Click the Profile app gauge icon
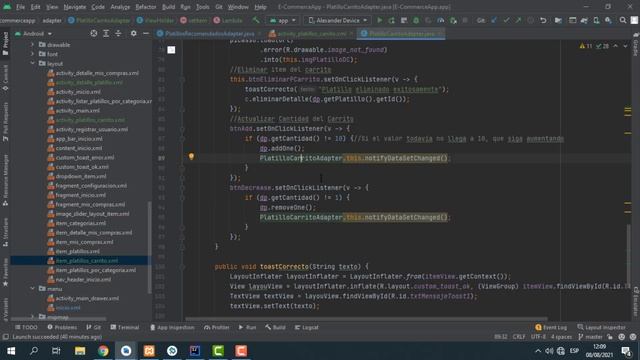This screenshot has height=360, width=640. (x=440, y=20)
